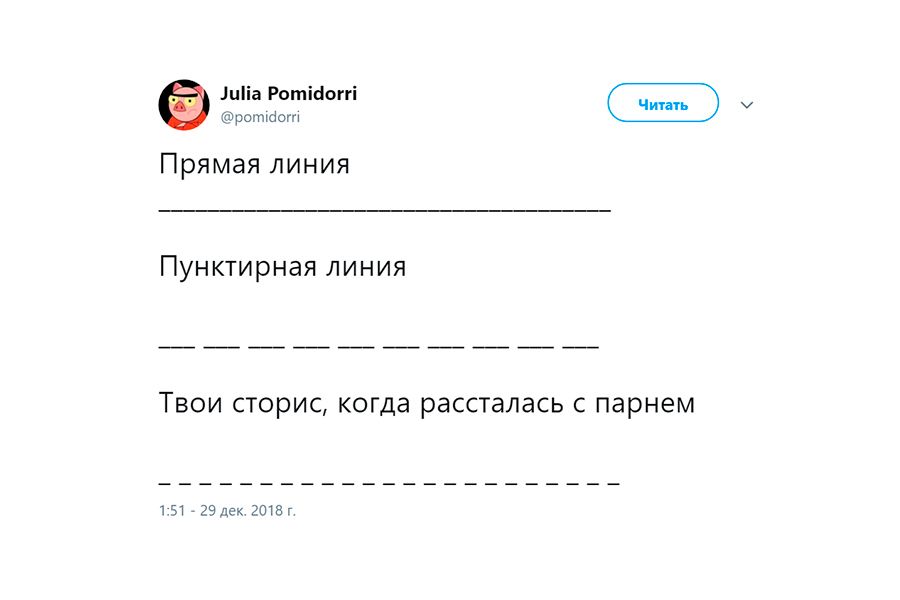Click the long-dash line below Пунктирная линия
Screen dimensions: 900x600
coord(379,347)
